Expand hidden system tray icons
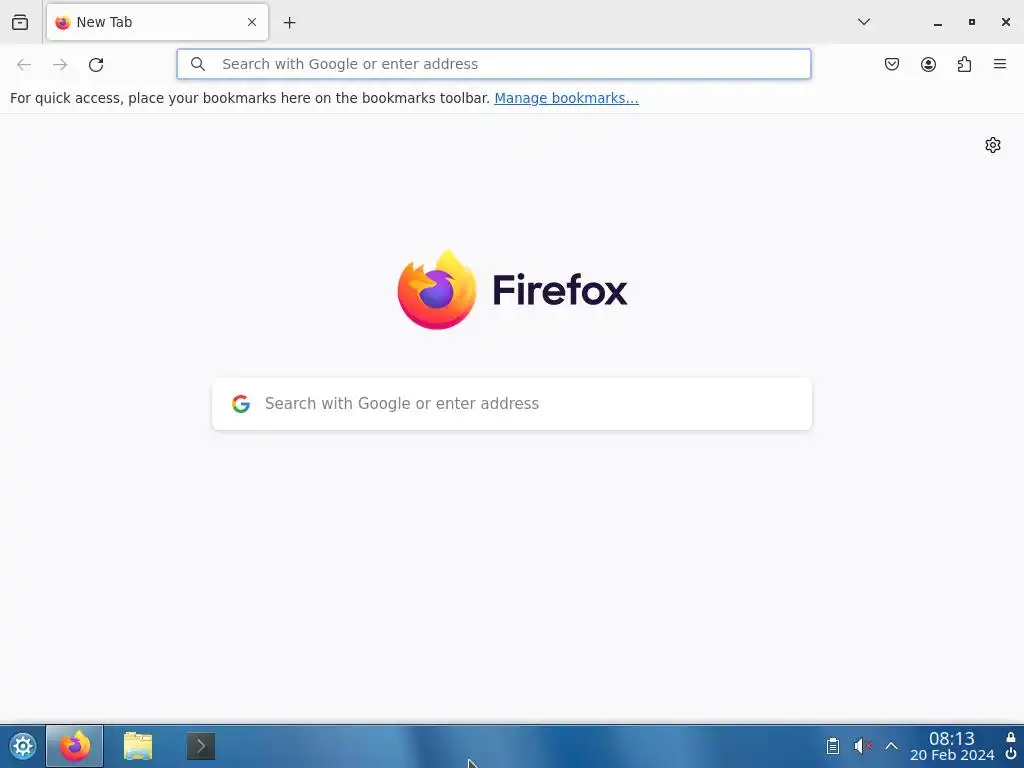1024x768 pixels. pyautogui.click(x=891, y=746)
